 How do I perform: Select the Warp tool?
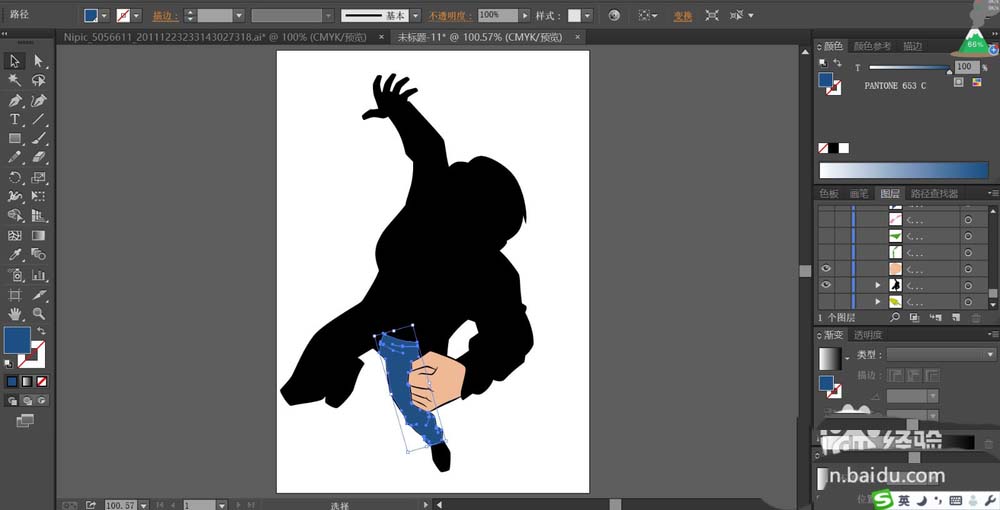point(15,196)
